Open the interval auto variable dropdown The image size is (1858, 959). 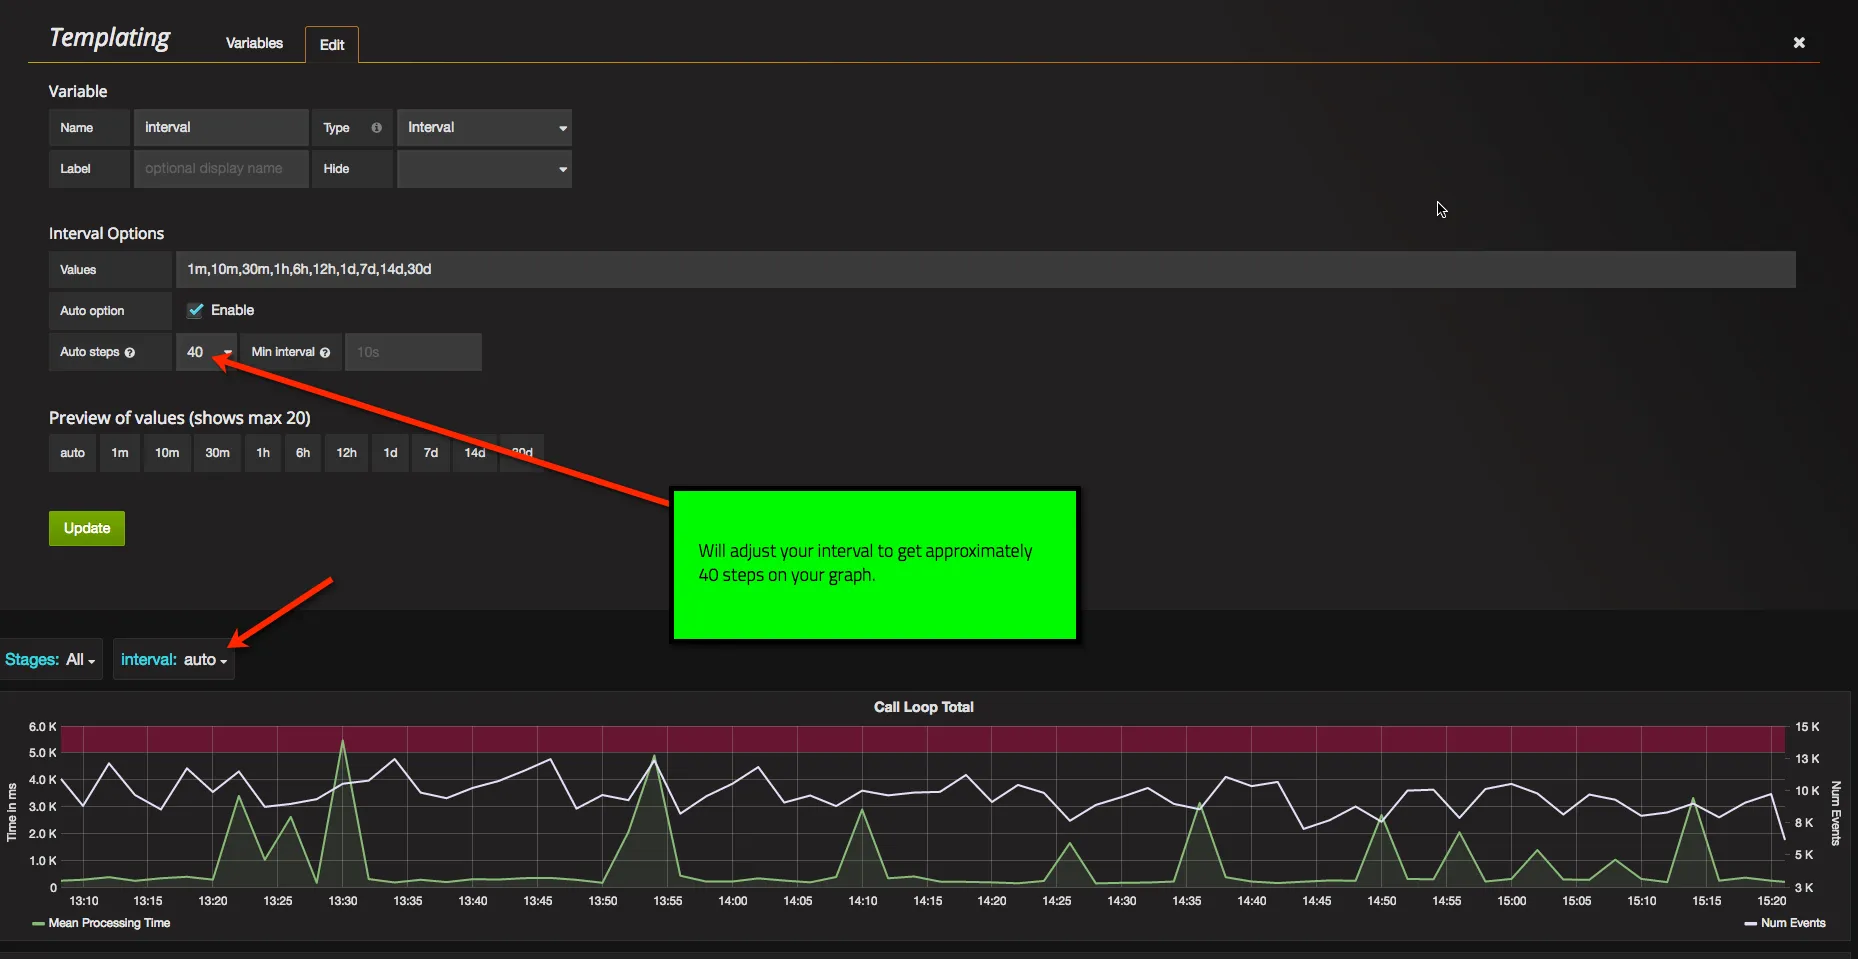tap(174, 660)
